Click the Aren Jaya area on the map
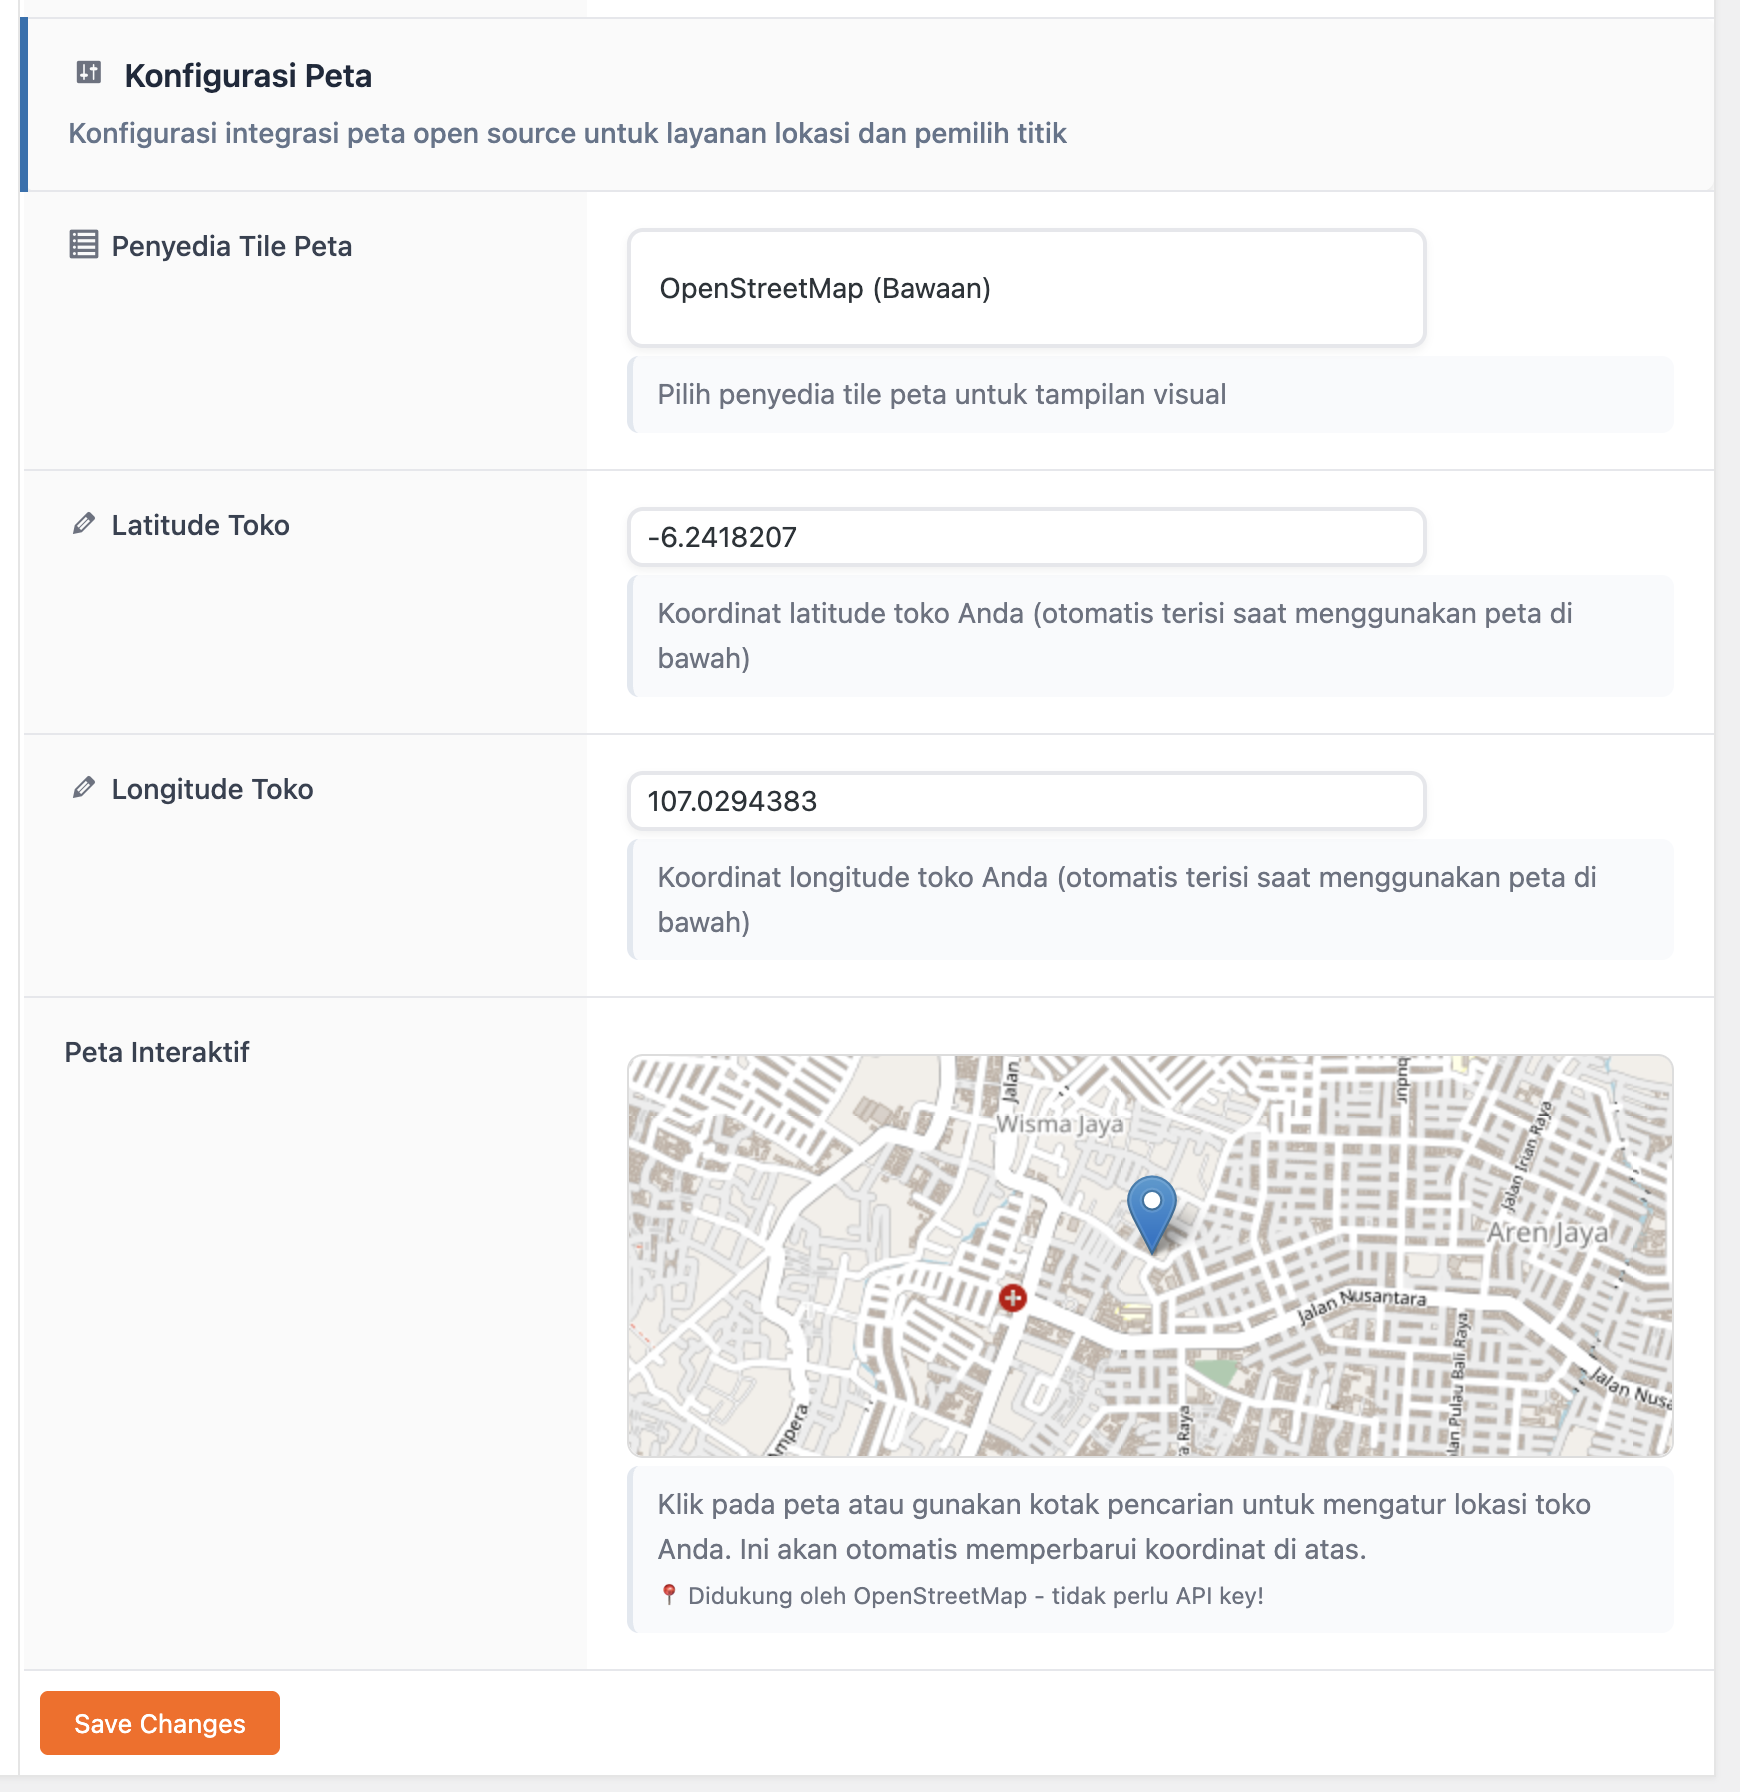1740x1792 pixels. (x=1546, y=1233)
